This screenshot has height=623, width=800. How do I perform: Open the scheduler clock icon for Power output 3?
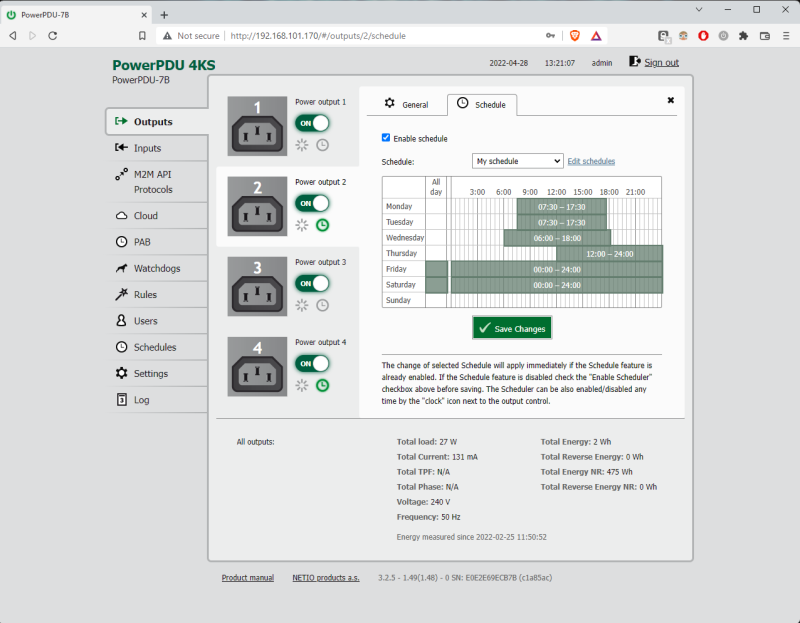pos(321,305)
